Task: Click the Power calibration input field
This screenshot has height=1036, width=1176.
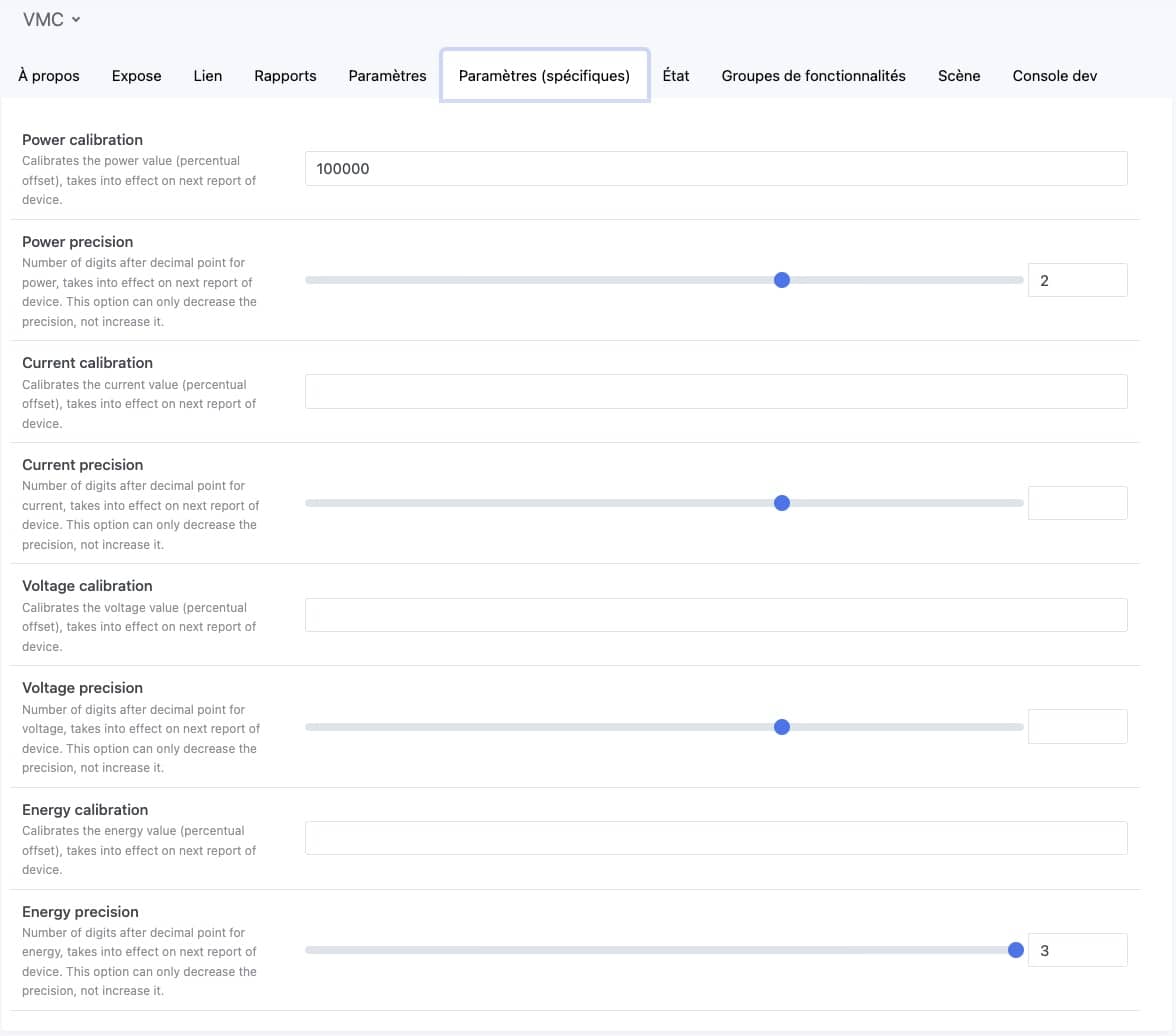Action: [716, 169]
